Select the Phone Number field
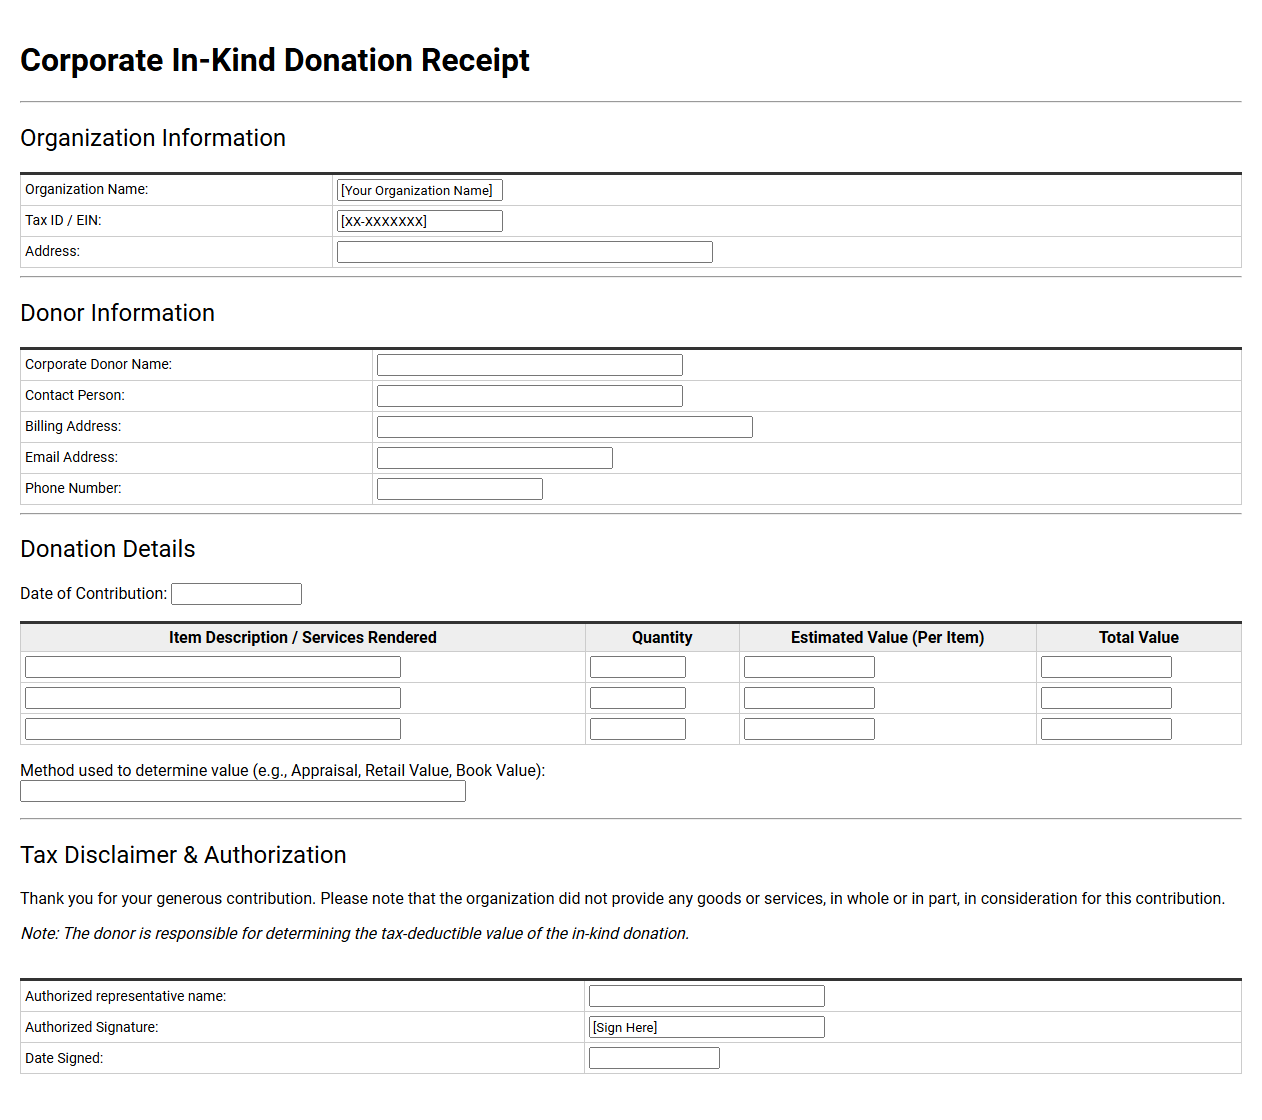This screenshot has width=1262, height=1120. point(460,489)
